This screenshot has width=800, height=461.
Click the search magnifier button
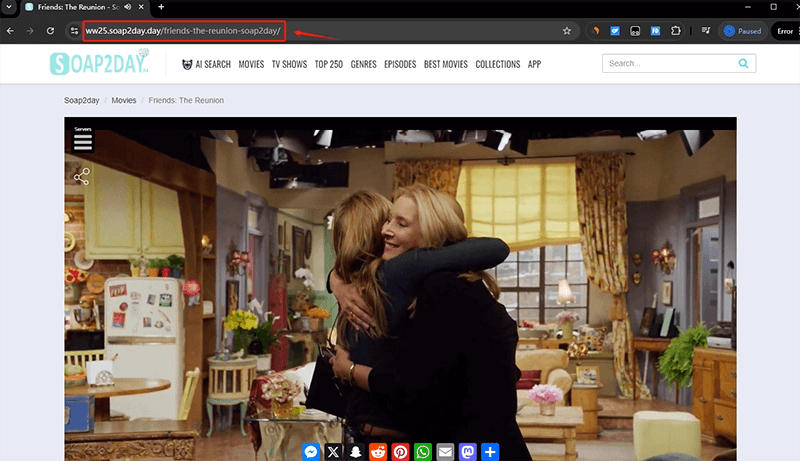[x=743, y=64]
